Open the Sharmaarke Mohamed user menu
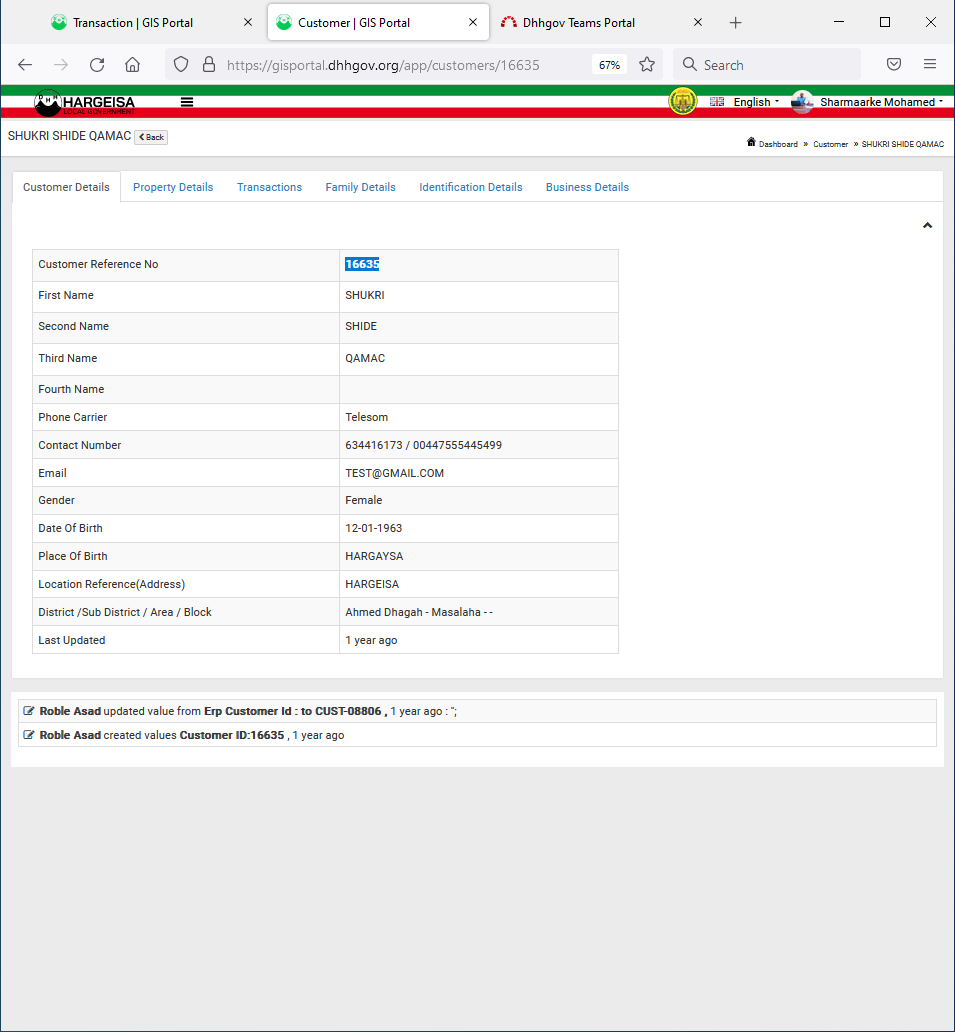The width and height of the screenshot is (955, 1032). pos(881,102)
